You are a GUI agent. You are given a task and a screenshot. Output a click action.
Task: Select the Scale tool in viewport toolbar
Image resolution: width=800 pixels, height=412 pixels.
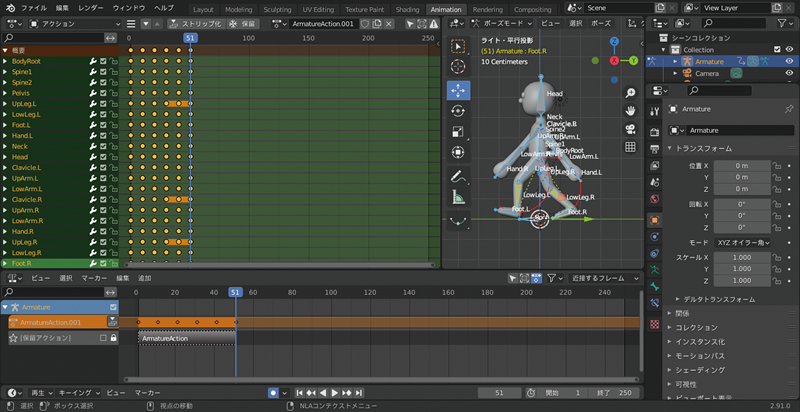pos(458,132)
